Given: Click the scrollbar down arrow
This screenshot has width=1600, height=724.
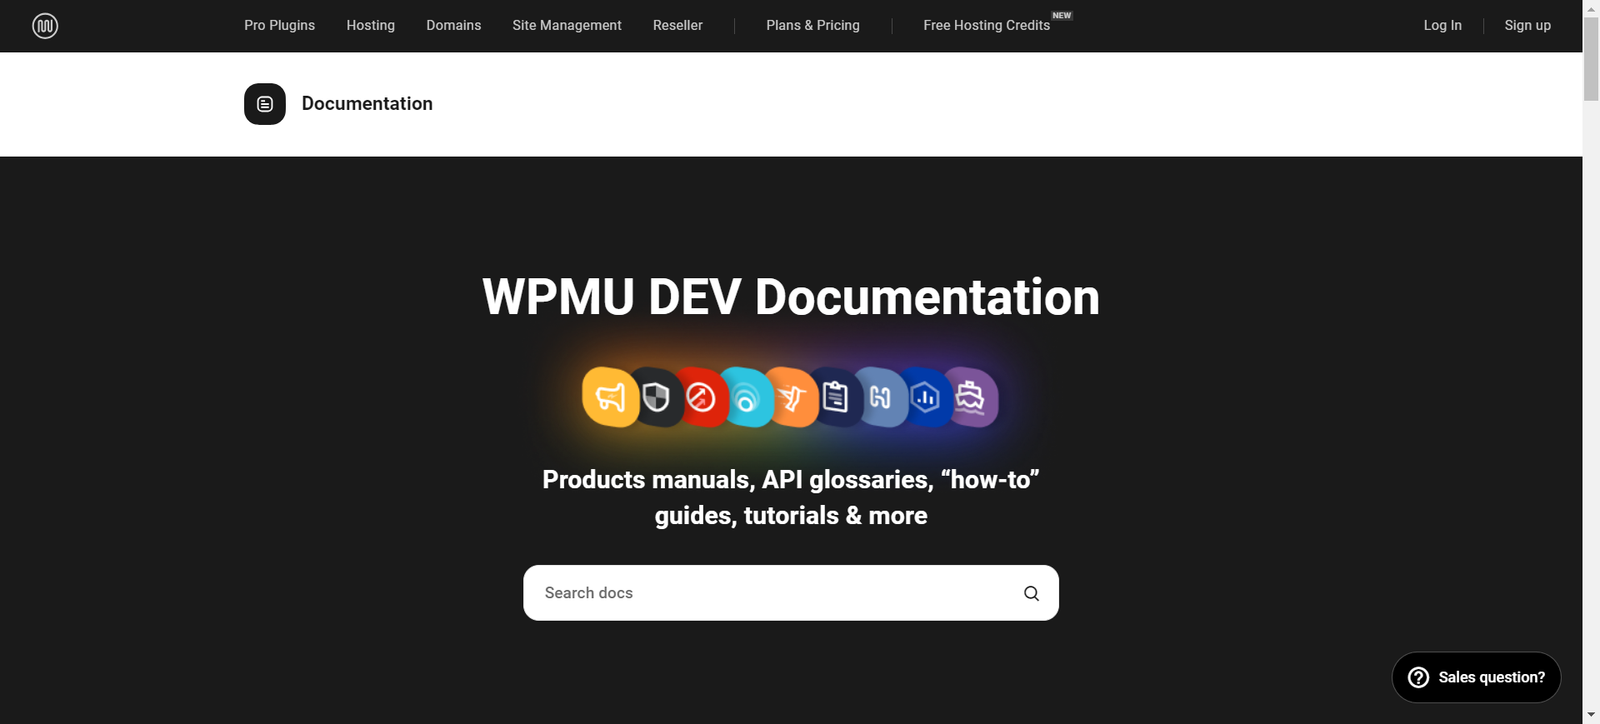Looking at the screenshot, I should click(1591, 715).
